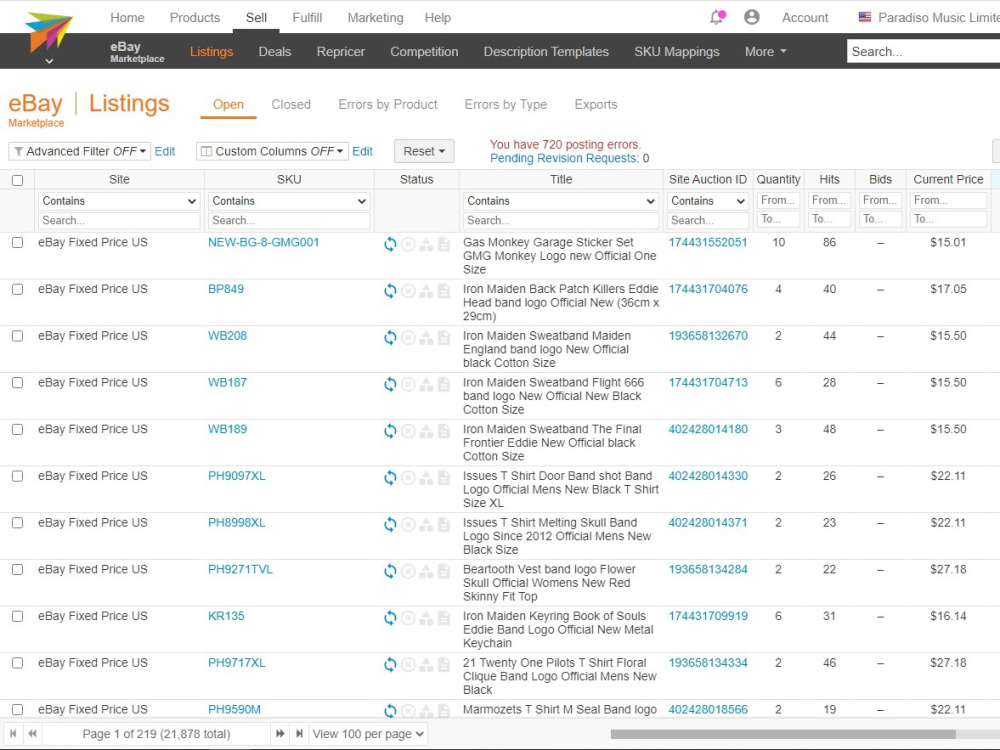This screenshot has width=1000, height=750.
Task: Open SKU column Contains dropdown
Action: tap(289, 201)
